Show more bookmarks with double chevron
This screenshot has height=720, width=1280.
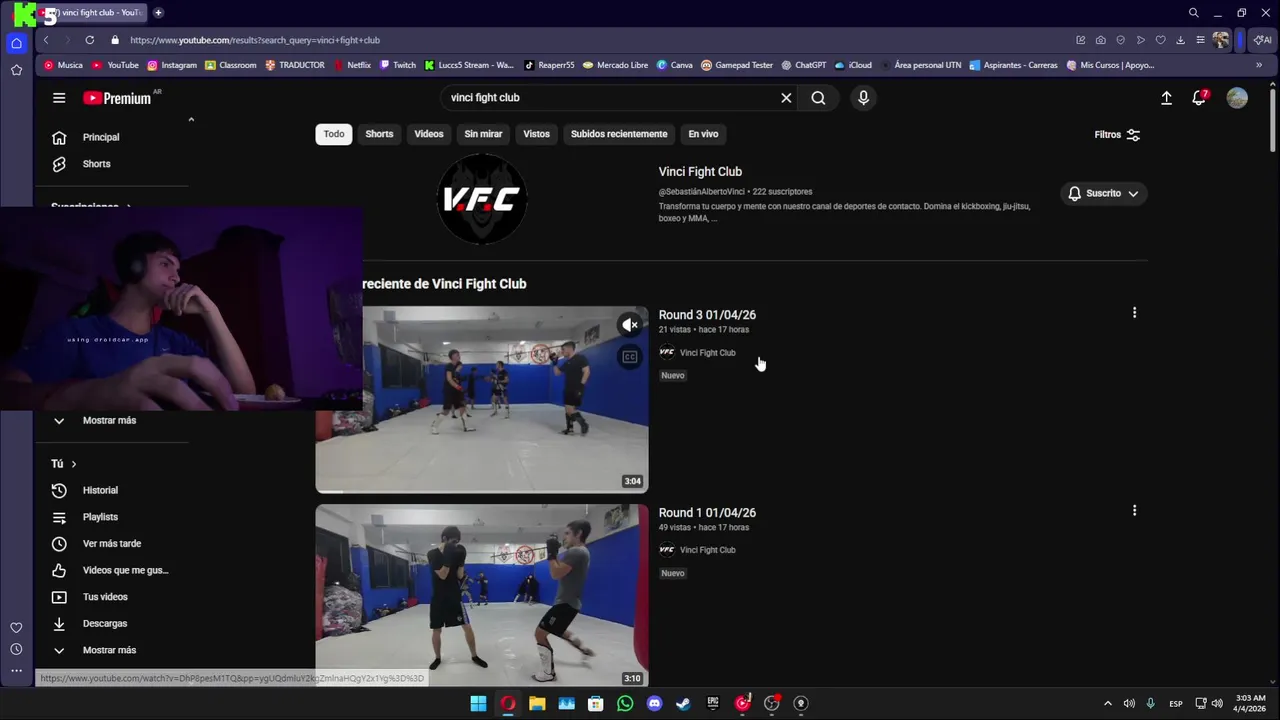point(1259,65)
